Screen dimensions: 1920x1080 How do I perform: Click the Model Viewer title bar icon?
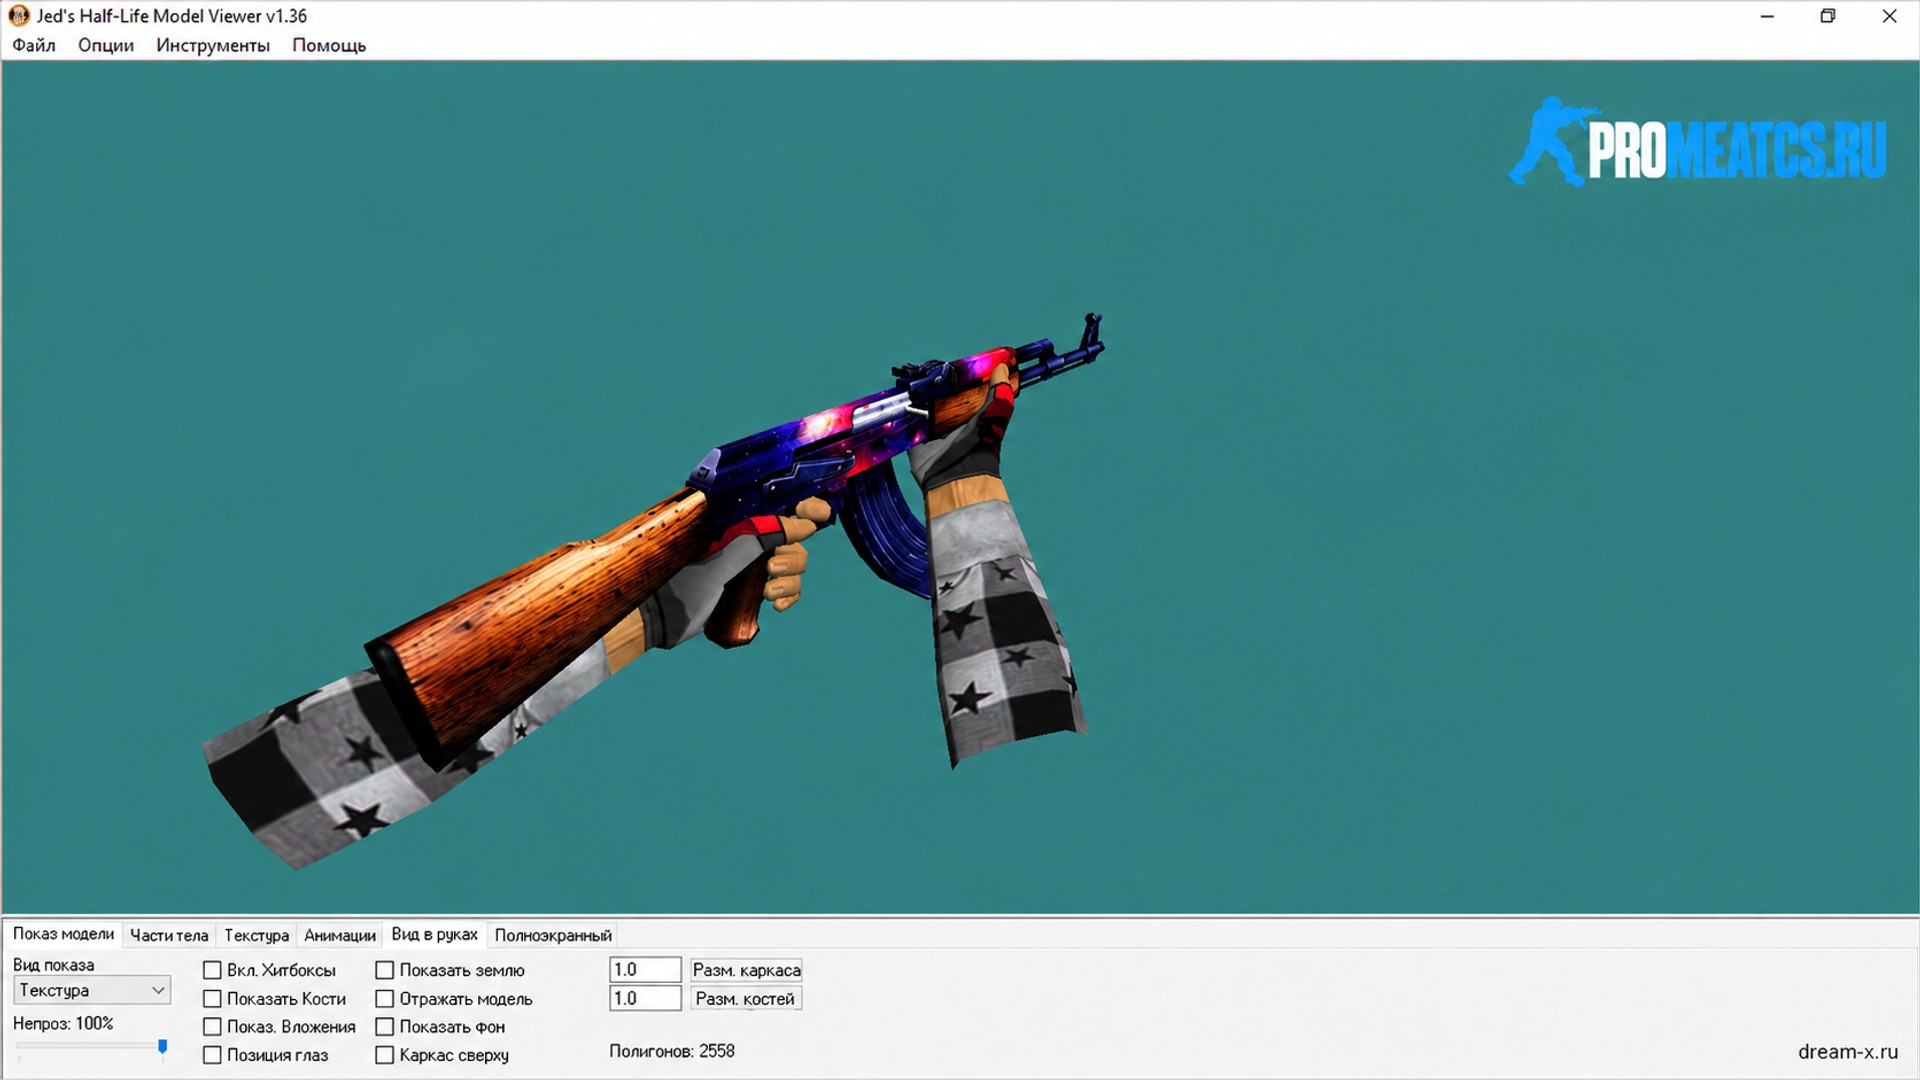coord(18,16)
